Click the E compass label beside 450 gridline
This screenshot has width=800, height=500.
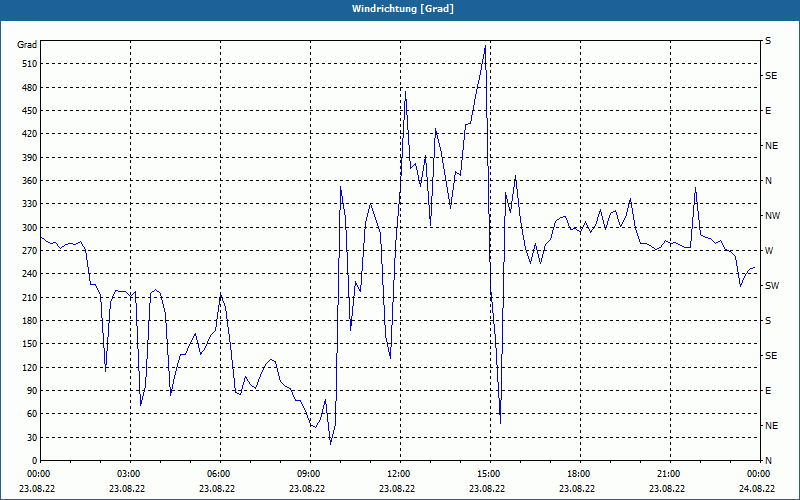click(x=768, y=111)
